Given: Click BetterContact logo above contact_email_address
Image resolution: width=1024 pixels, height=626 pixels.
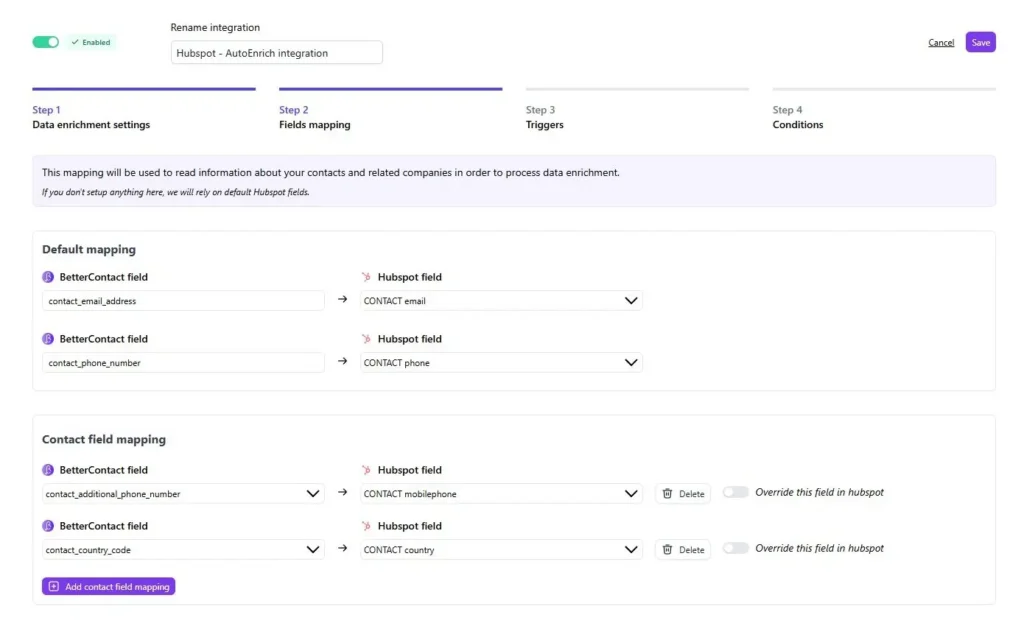Looking at the screenshot, I should pyautogui.click(x=48, y=277).
